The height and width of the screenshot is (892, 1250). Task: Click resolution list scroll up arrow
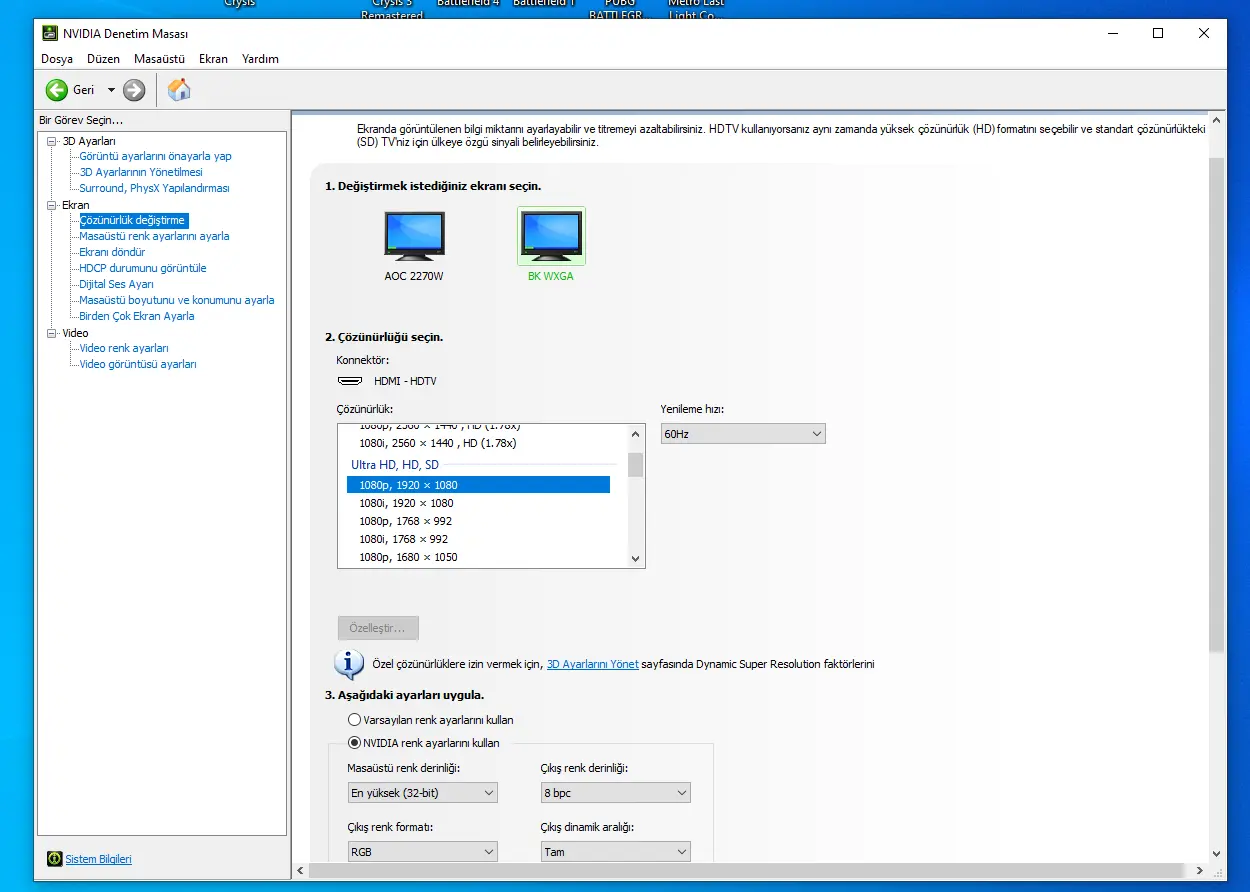(x=635, y=433)
